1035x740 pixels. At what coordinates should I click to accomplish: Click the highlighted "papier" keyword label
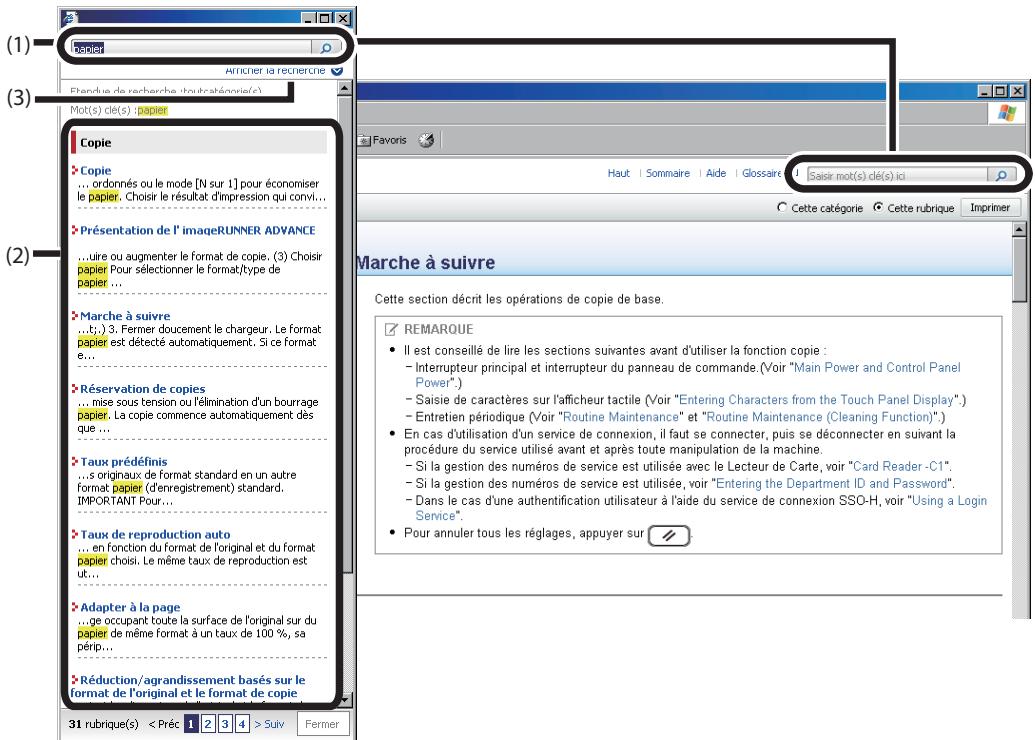click(x=152, y=110)
